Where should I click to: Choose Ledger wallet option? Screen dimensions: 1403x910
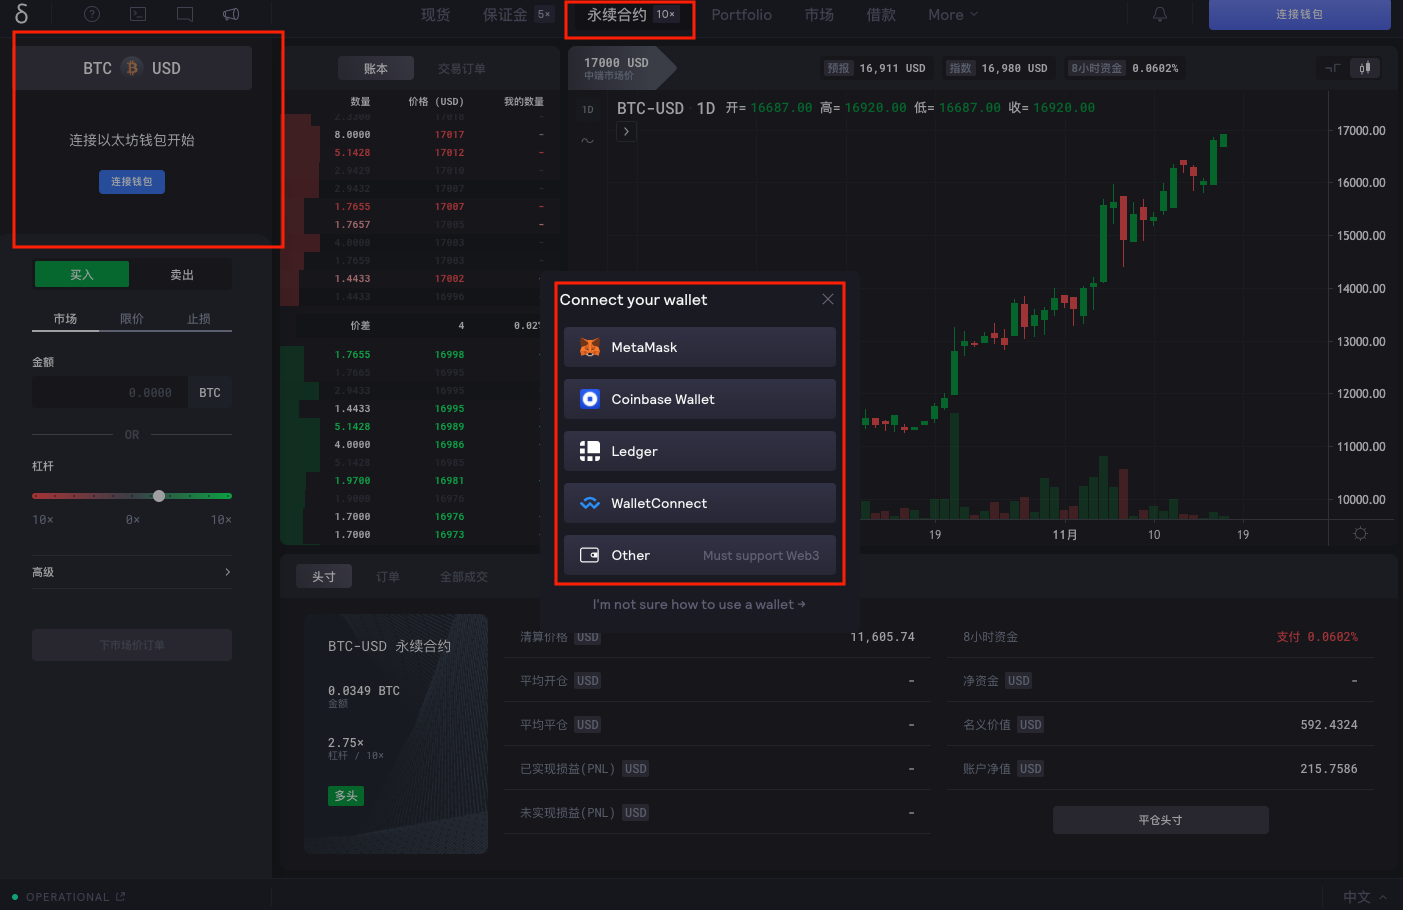coord(700,451)
